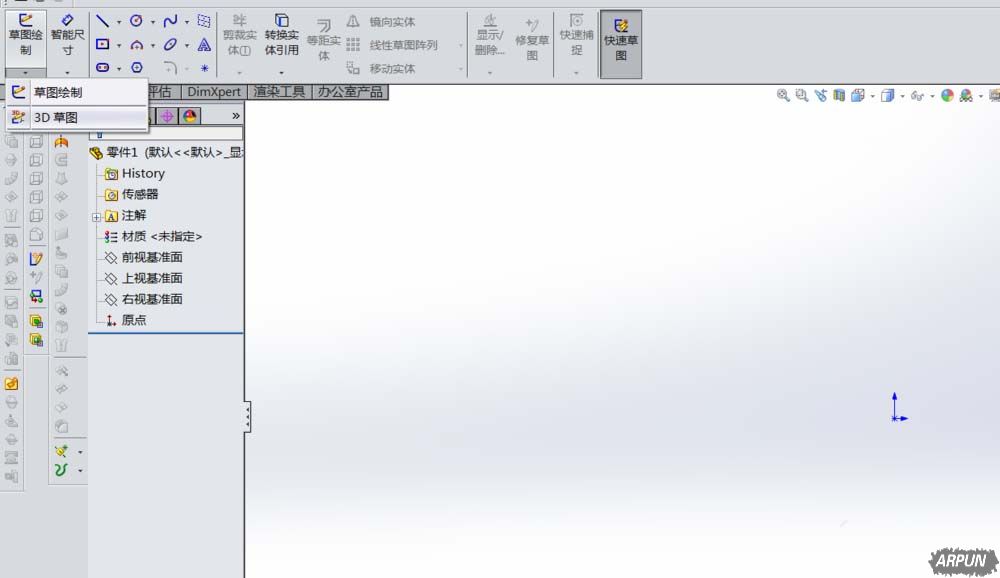Select the History folder
Screen dimensions: 1000x578
[135, 174]
